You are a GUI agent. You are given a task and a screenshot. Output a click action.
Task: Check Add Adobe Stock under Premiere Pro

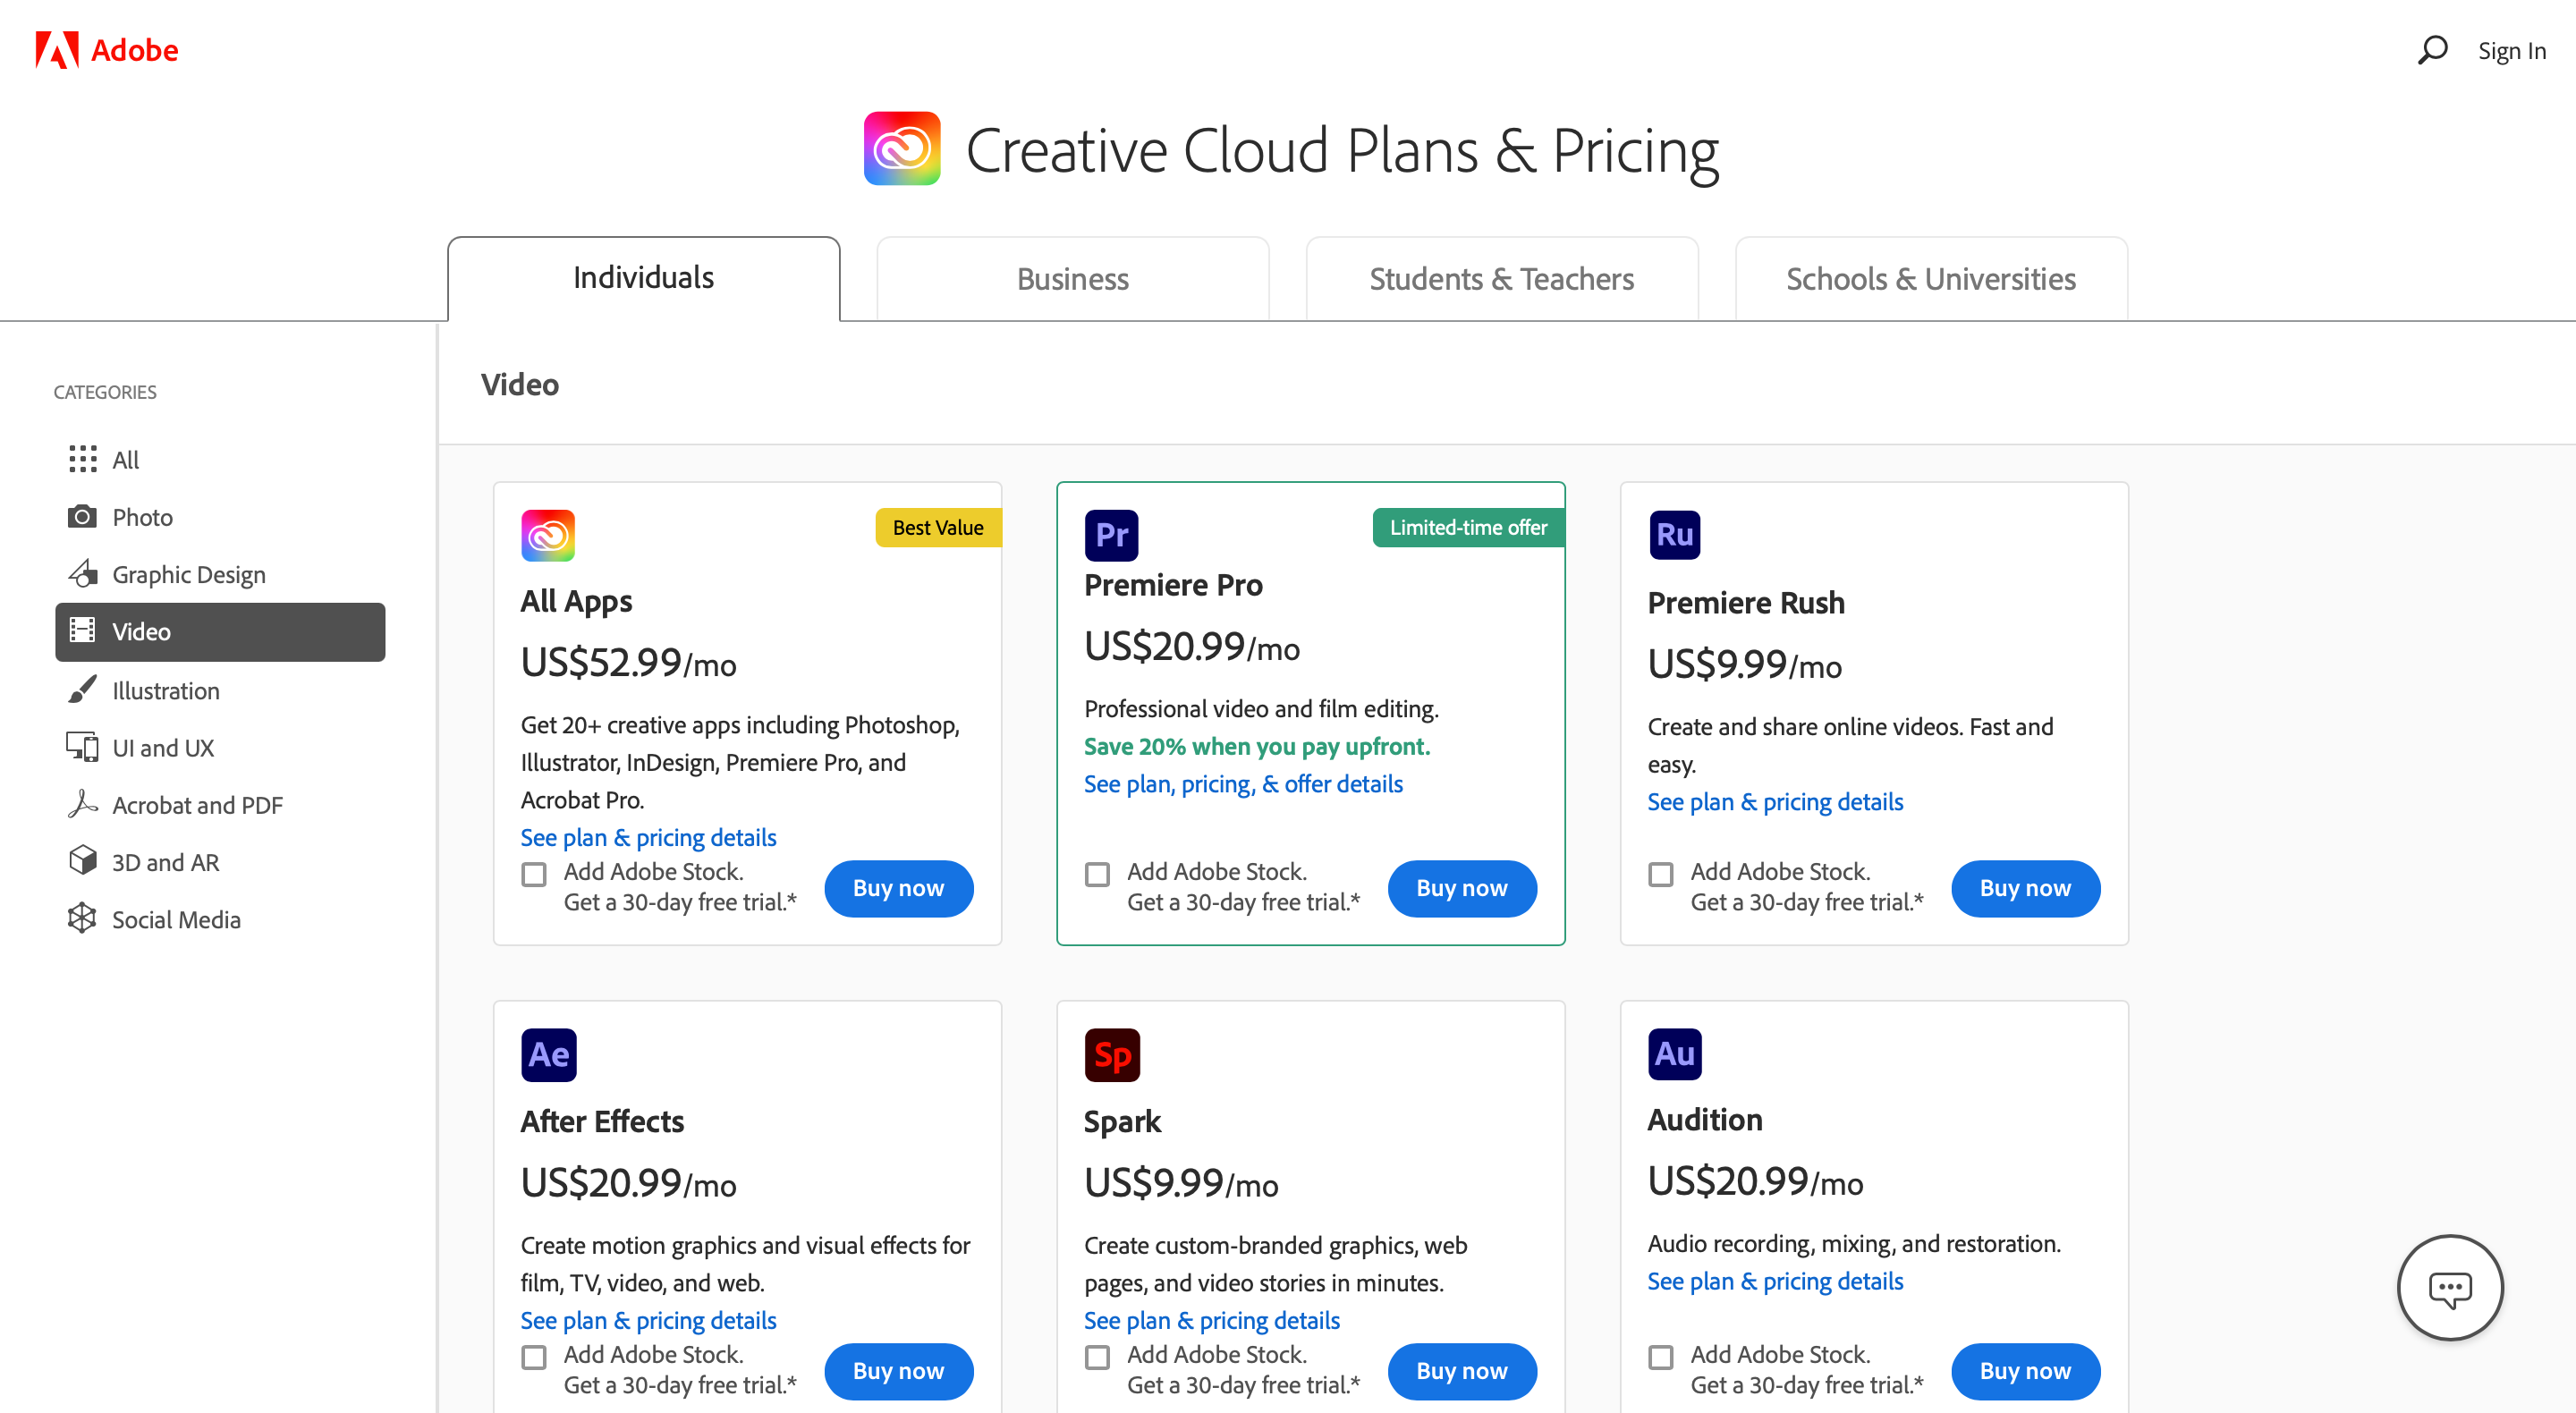(x=1097, y=874)
